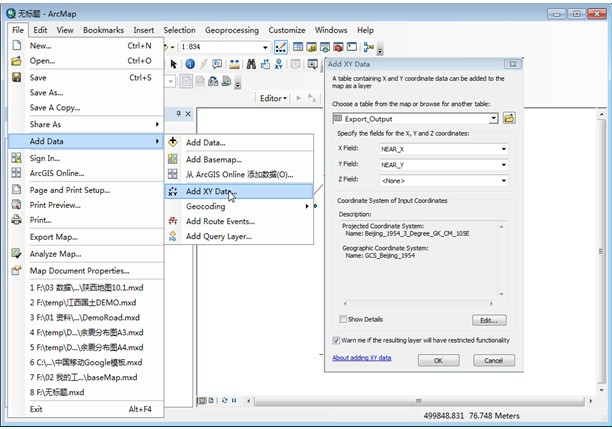Choose Map Document Properties in File menu

pyautogui.click(x=85, y=271)
